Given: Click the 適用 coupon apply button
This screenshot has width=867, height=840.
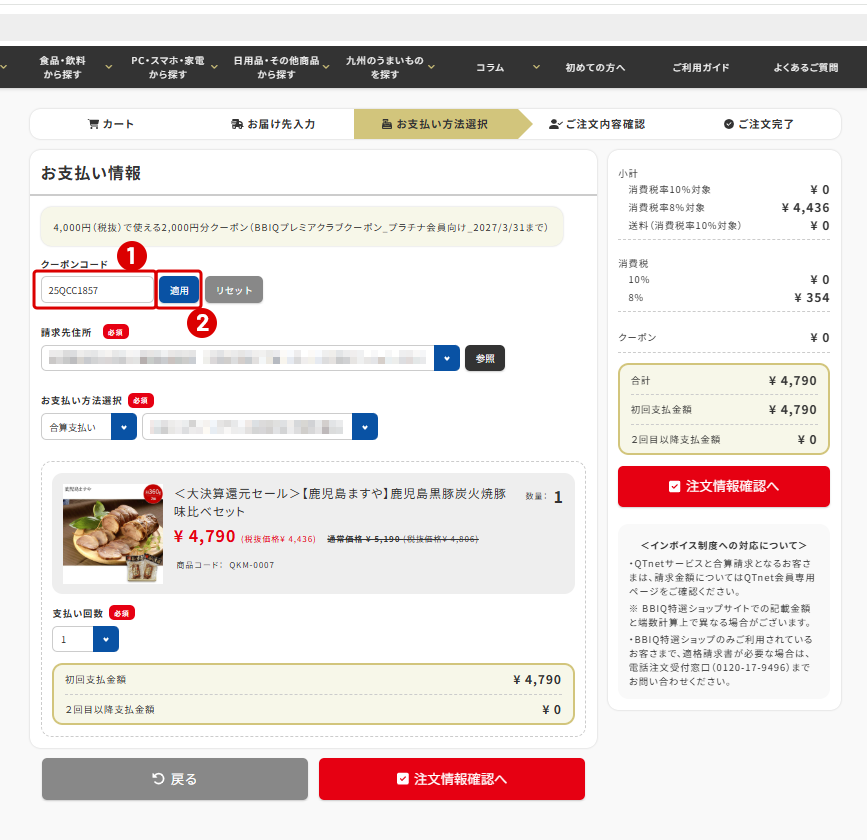Looking at the screenshot, I should (179, 290).
